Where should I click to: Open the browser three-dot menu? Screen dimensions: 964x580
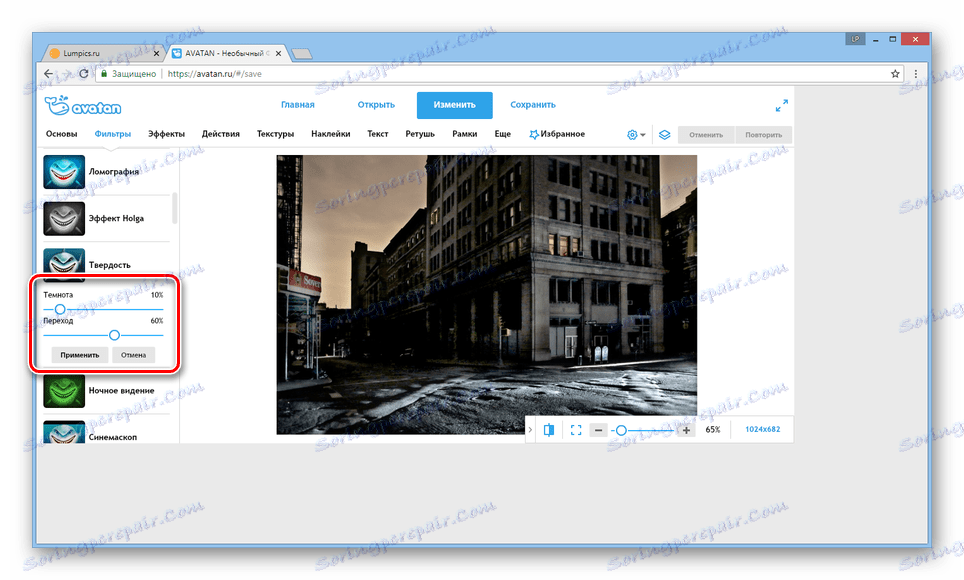(915, 74)
